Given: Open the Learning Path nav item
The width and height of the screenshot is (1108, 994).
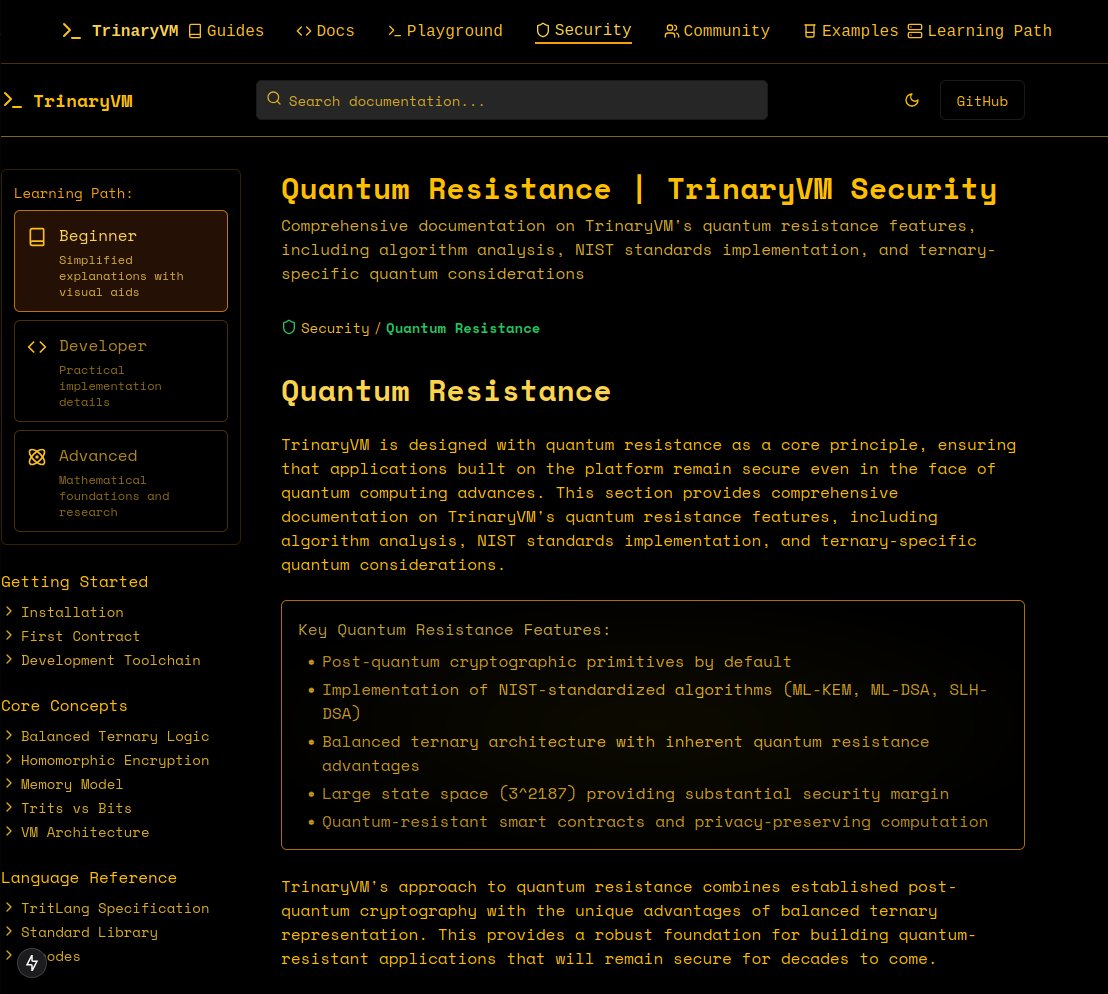Looking at the screenshot, I should [979, 31].
